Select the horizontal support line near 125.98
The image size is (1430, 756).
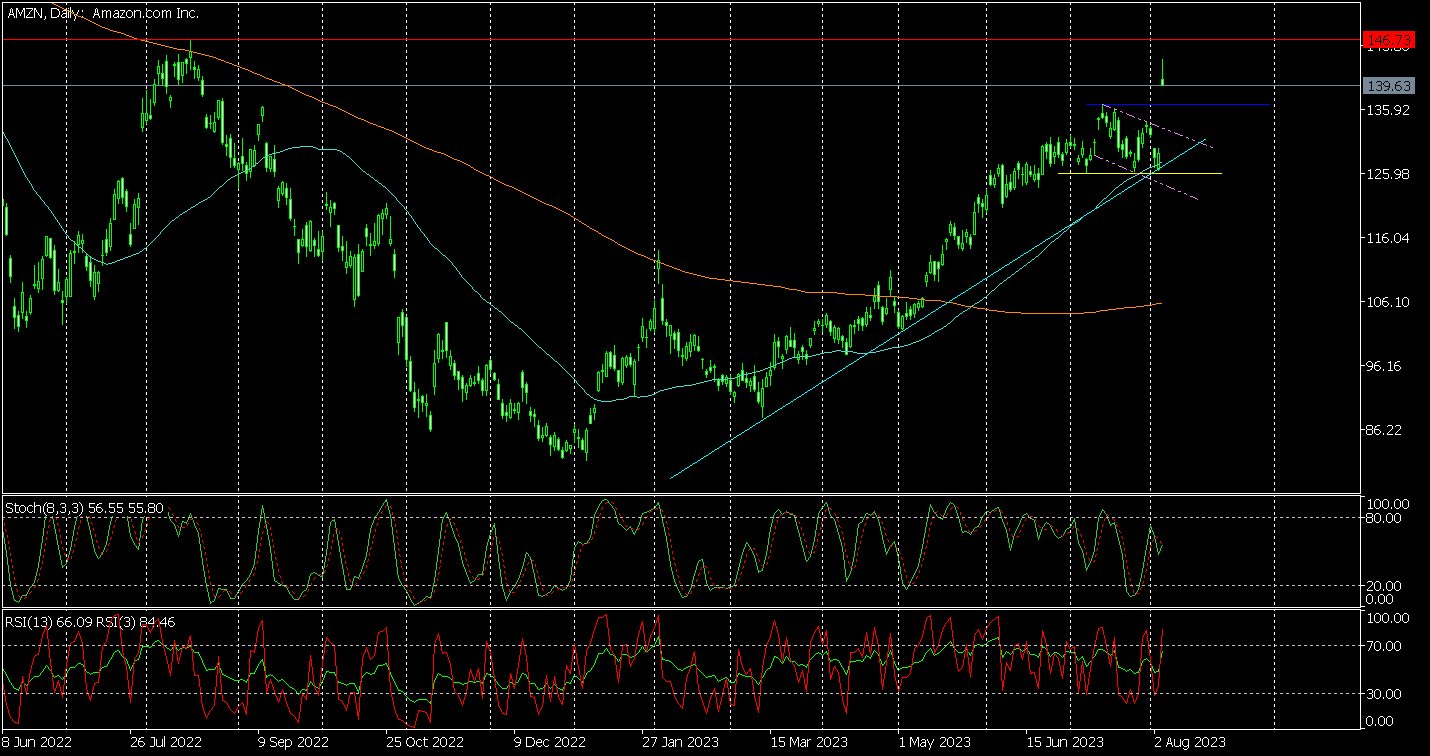(1140, 174)
